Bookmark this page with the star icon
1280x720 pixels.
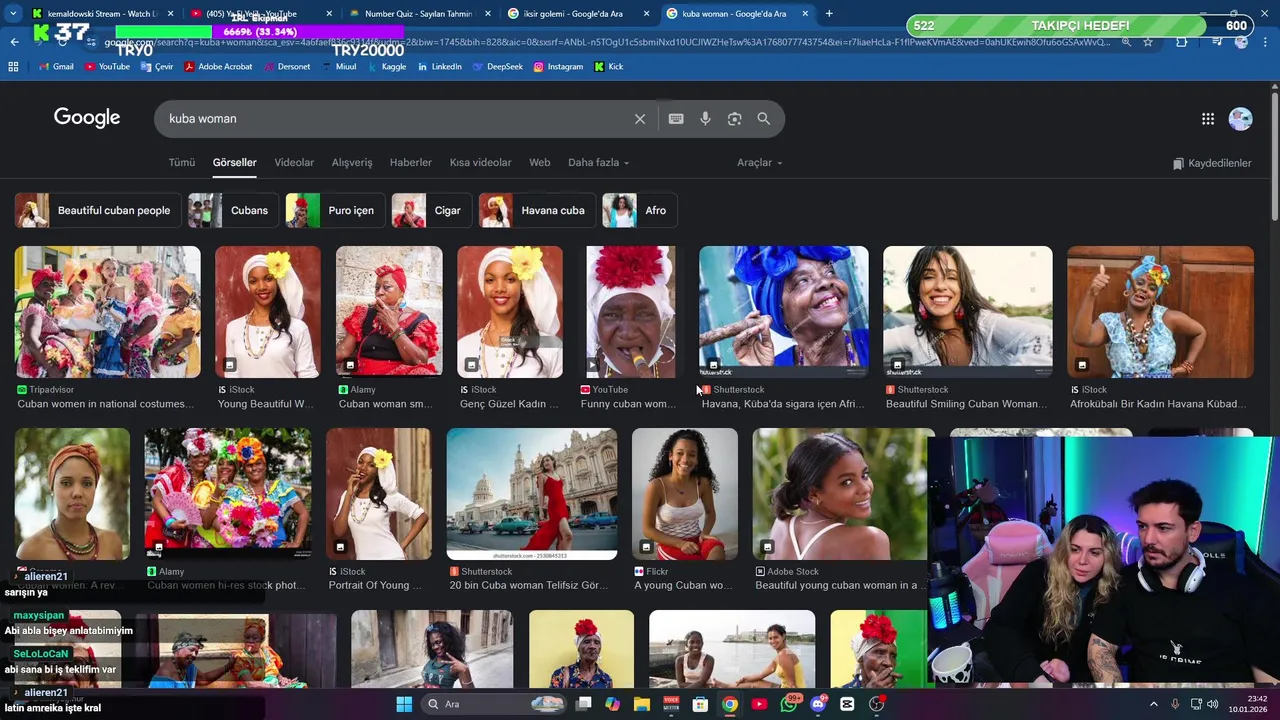[1148, 42]
